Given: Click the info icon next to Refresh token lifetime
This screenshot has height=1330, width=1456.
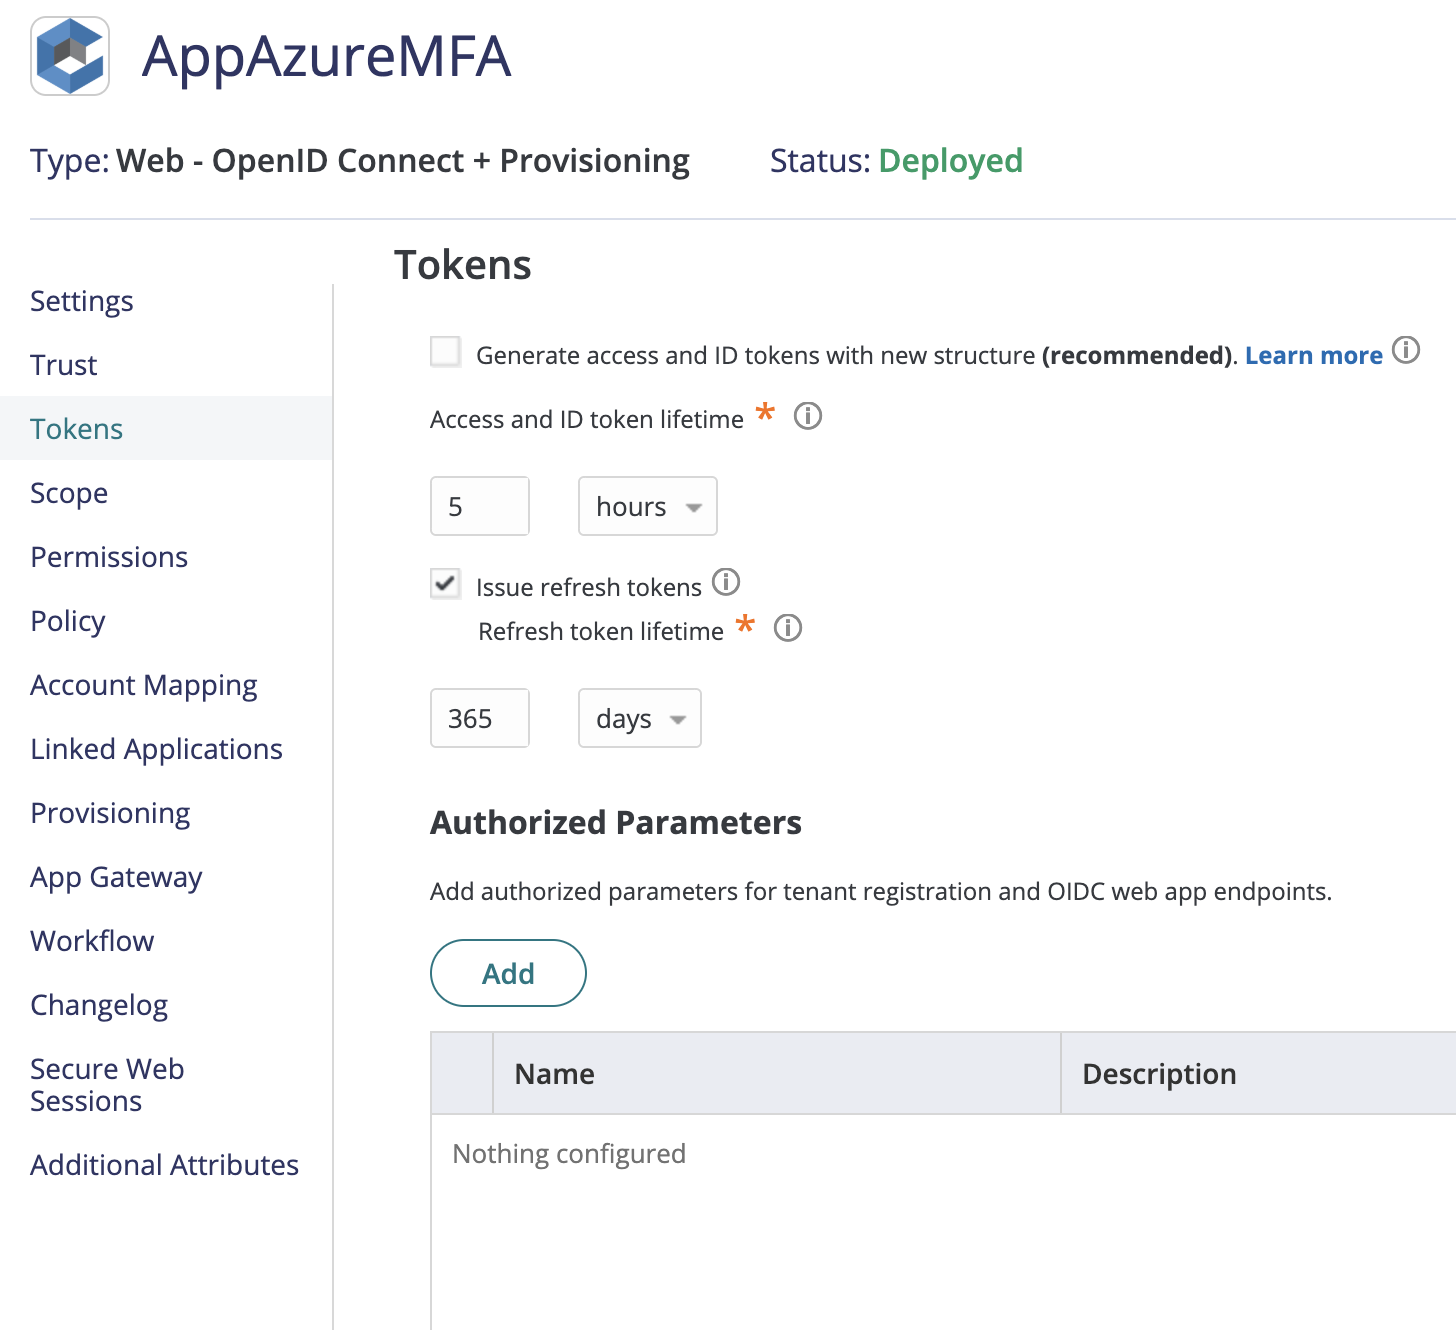Looking at the screenshot, I should pyautogui.click(x=788, y=629).
